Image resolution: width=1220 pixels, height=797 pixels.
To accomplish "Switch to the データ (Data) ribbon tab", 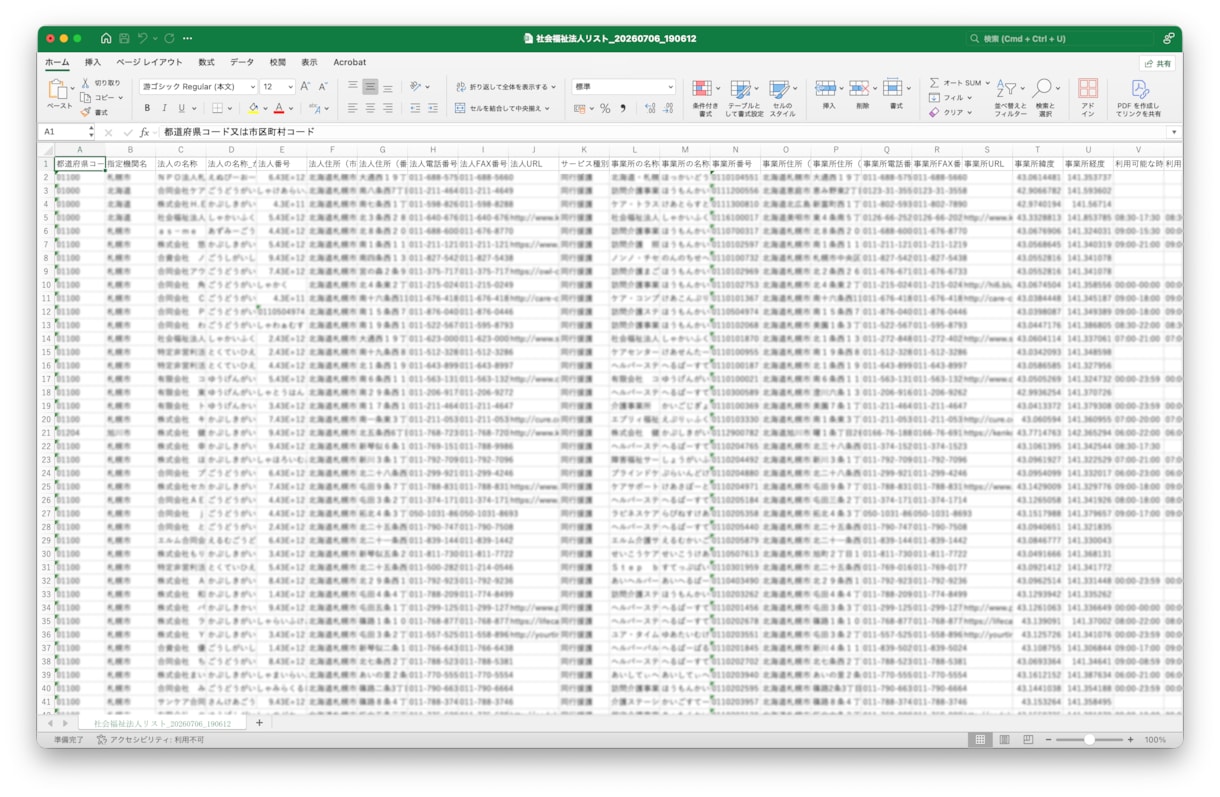I will tap(242, 62).
